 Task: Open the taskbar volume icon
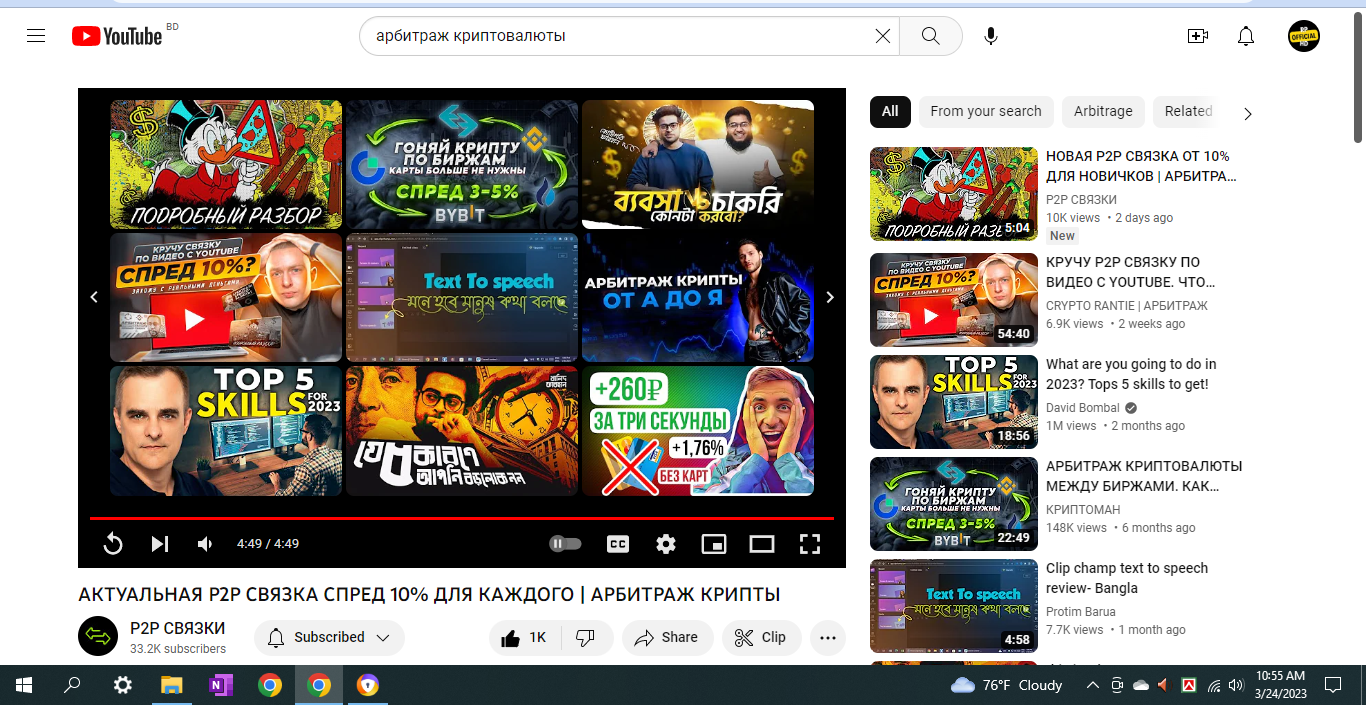pyautogui.click(x=1236, y=685)
